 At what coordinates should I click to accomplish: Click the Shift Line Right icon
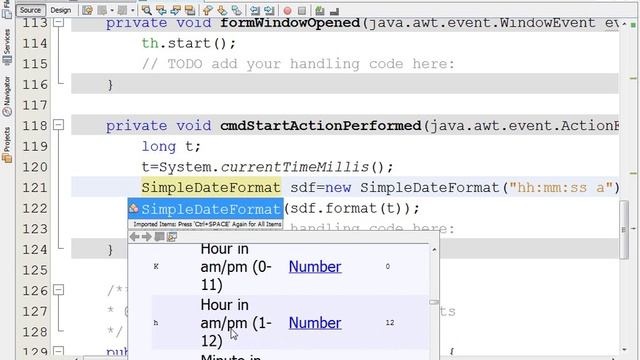[269, 10]
